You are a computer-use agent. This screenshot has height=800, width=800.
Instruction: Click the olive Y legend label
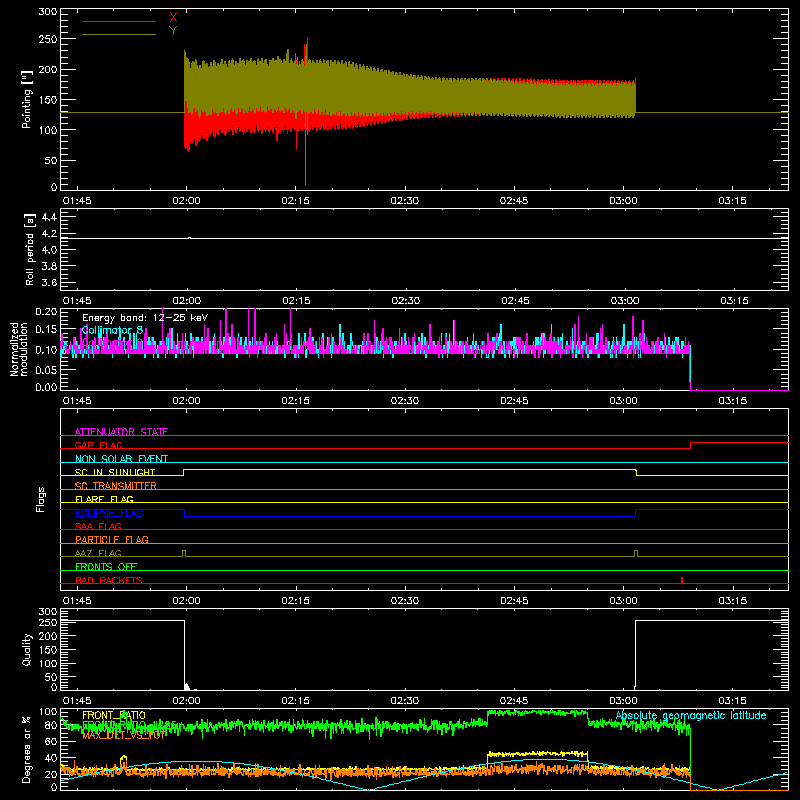click(173, 31)
